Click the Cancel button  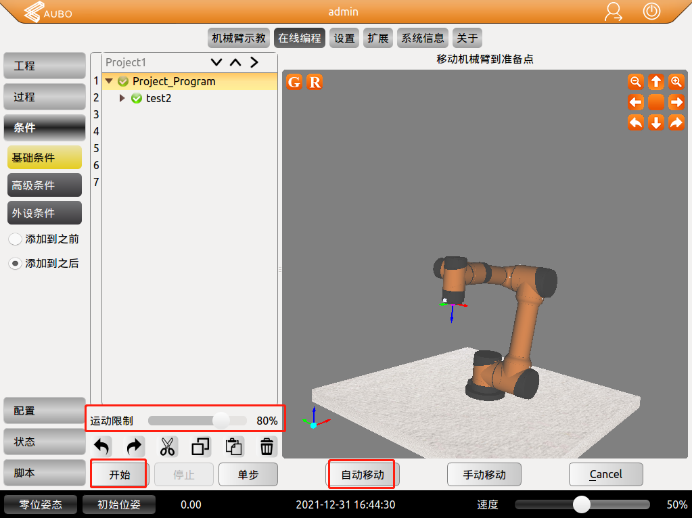click(606, 475)
